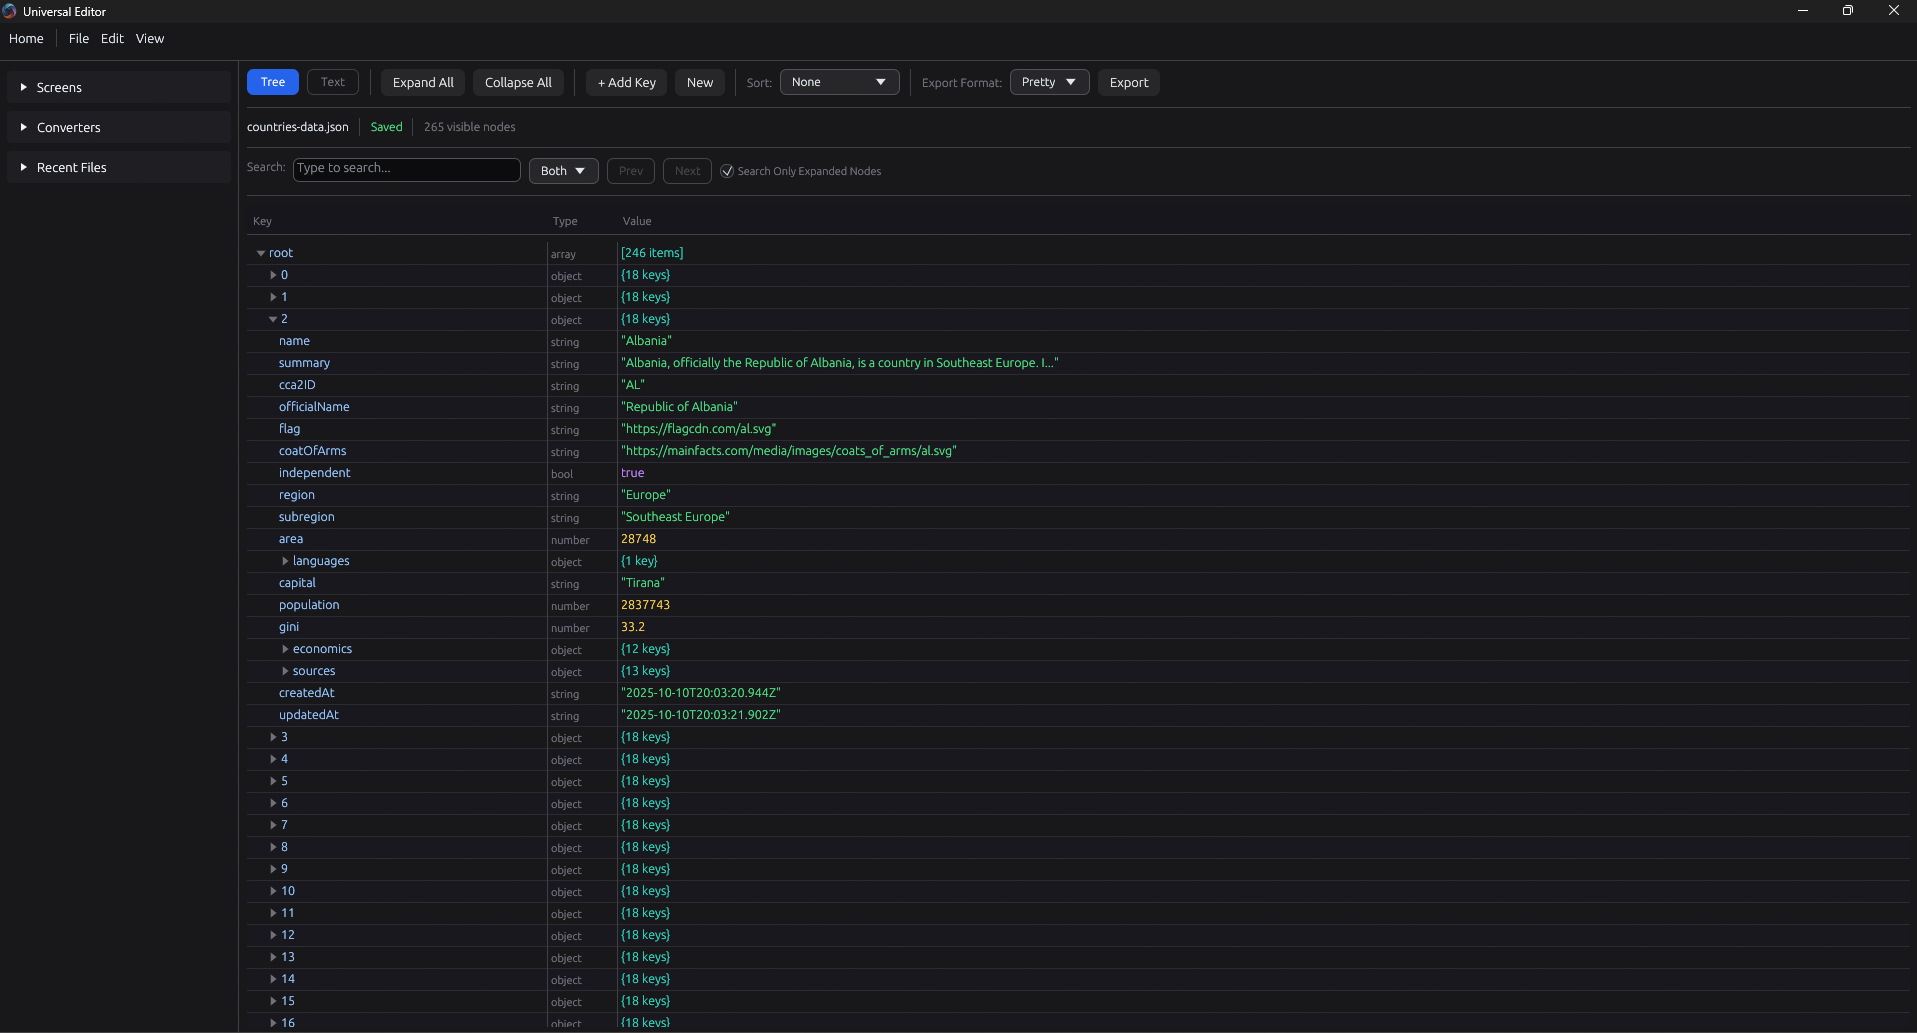The width and height of the screenshot is (1917, 1033).
Task: Expand the sources object node
Action: point(285,671)
